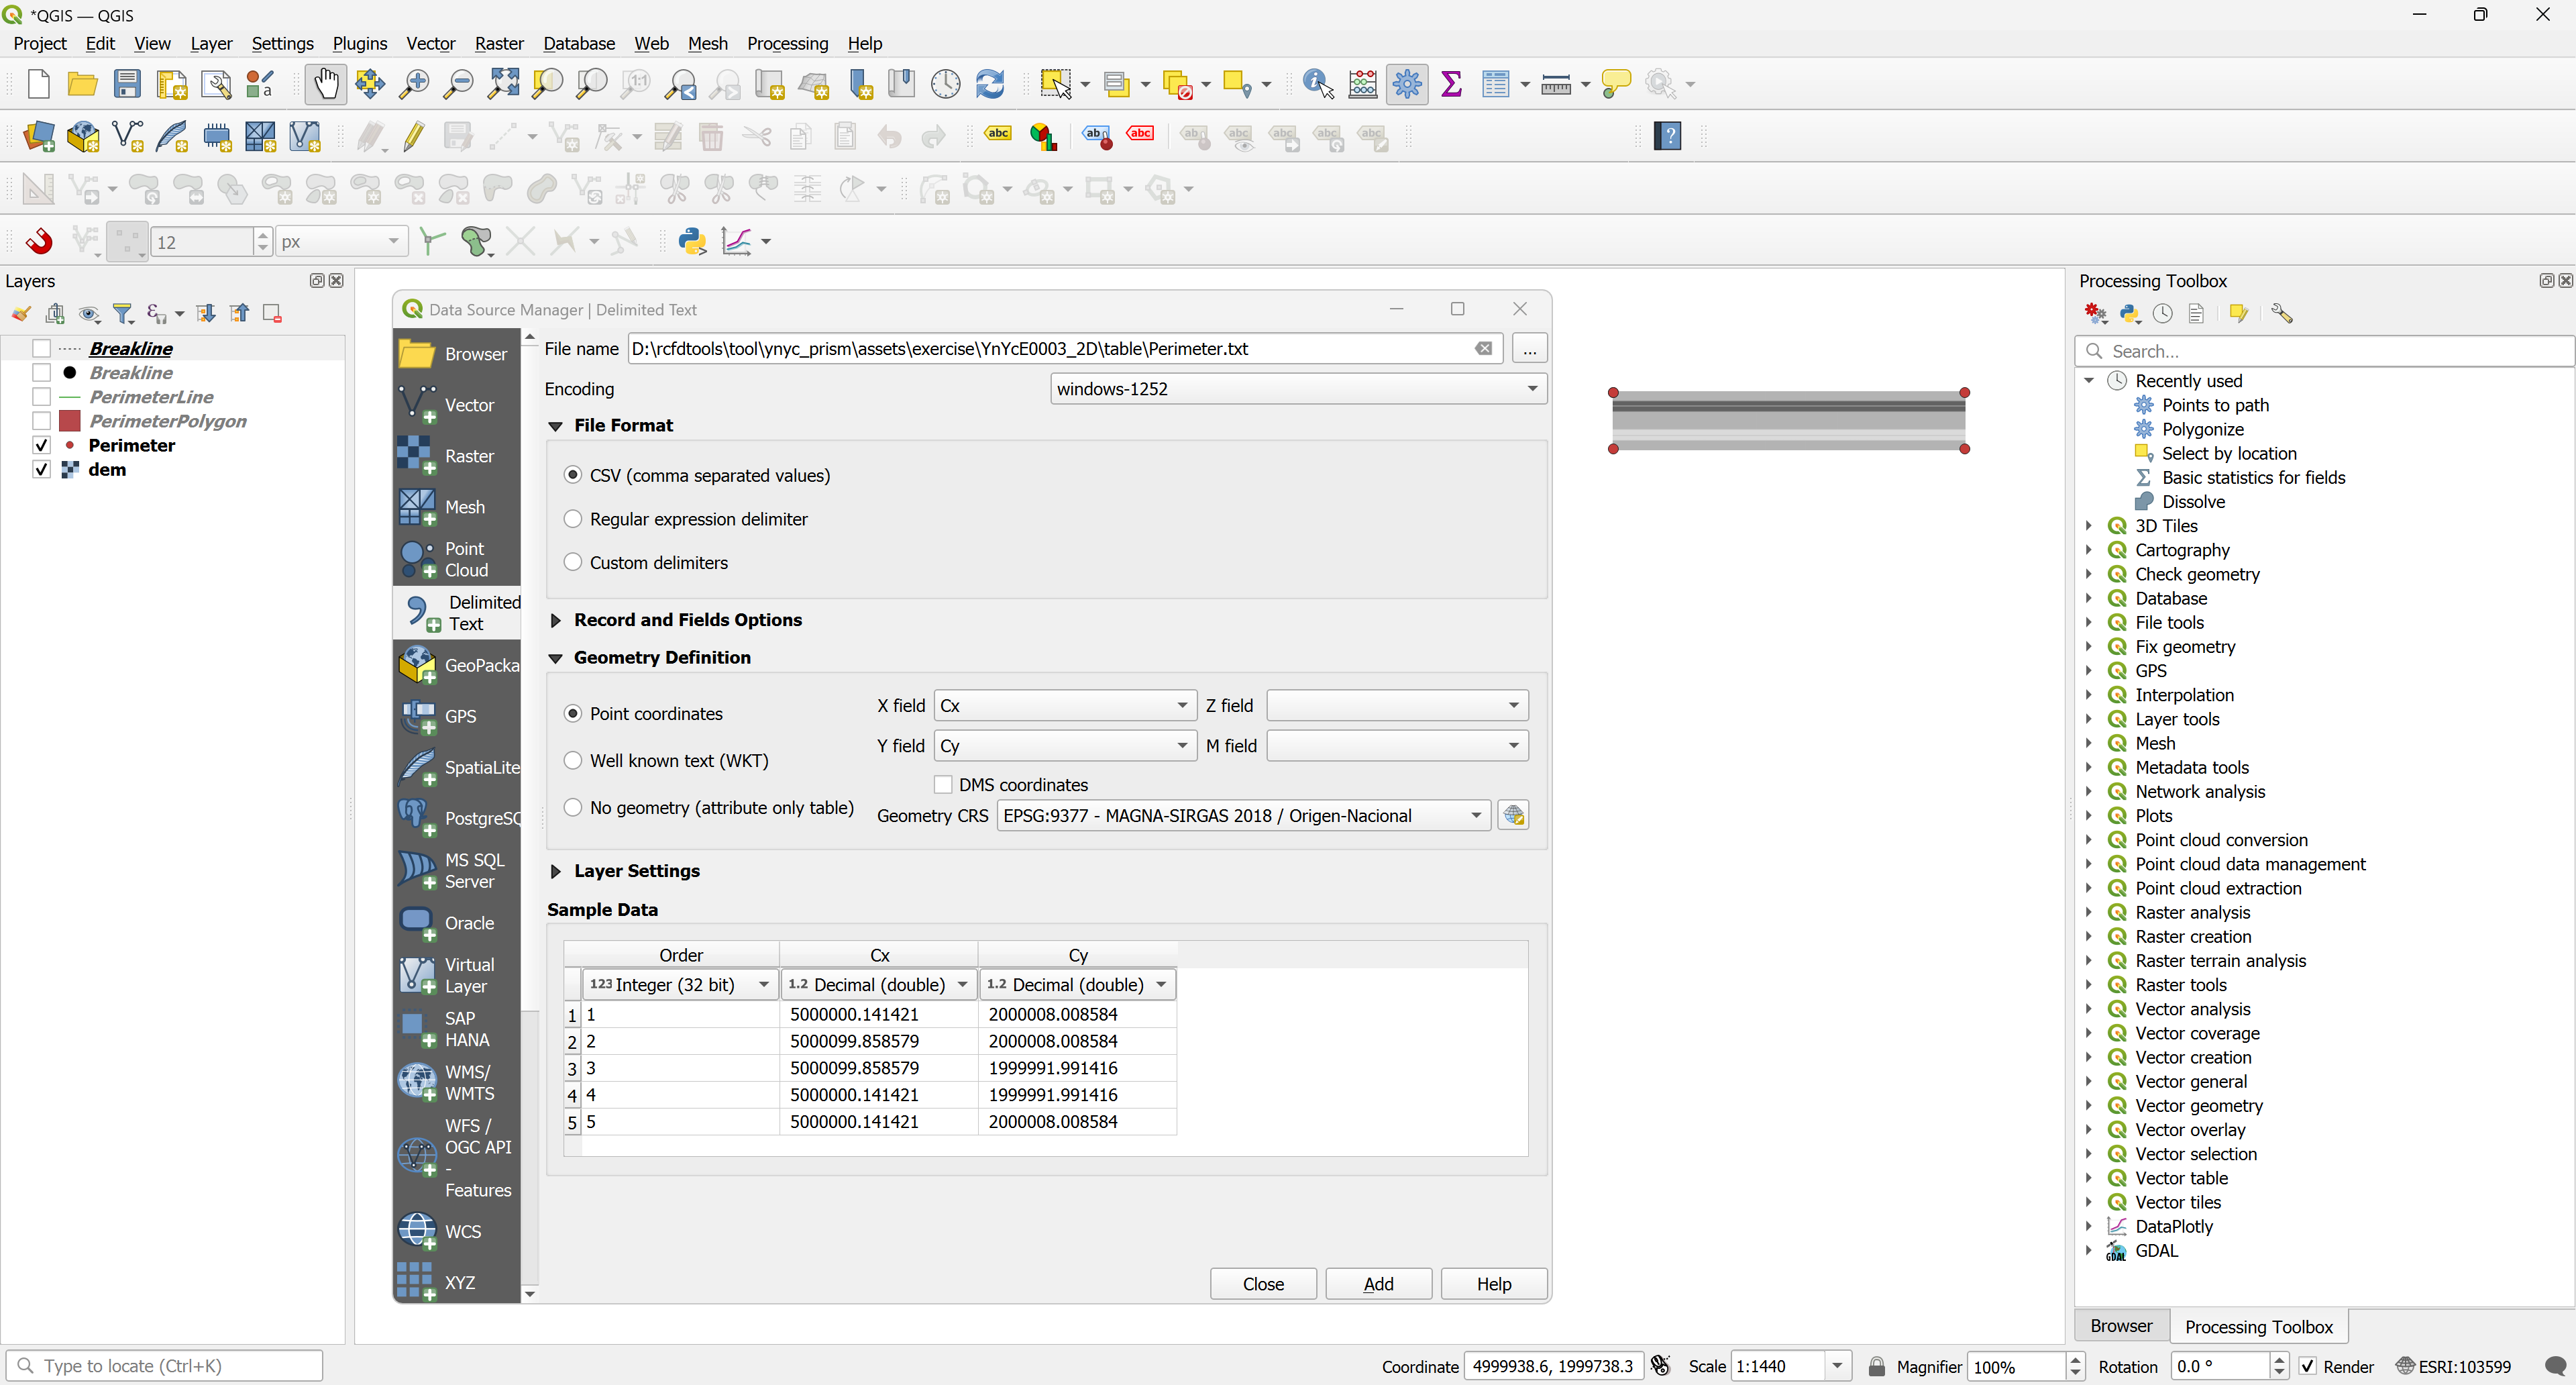Open the GPS source in the Data Source Manager
The height and width of the screenshot is (1385, 2576).
pos(457,716)
